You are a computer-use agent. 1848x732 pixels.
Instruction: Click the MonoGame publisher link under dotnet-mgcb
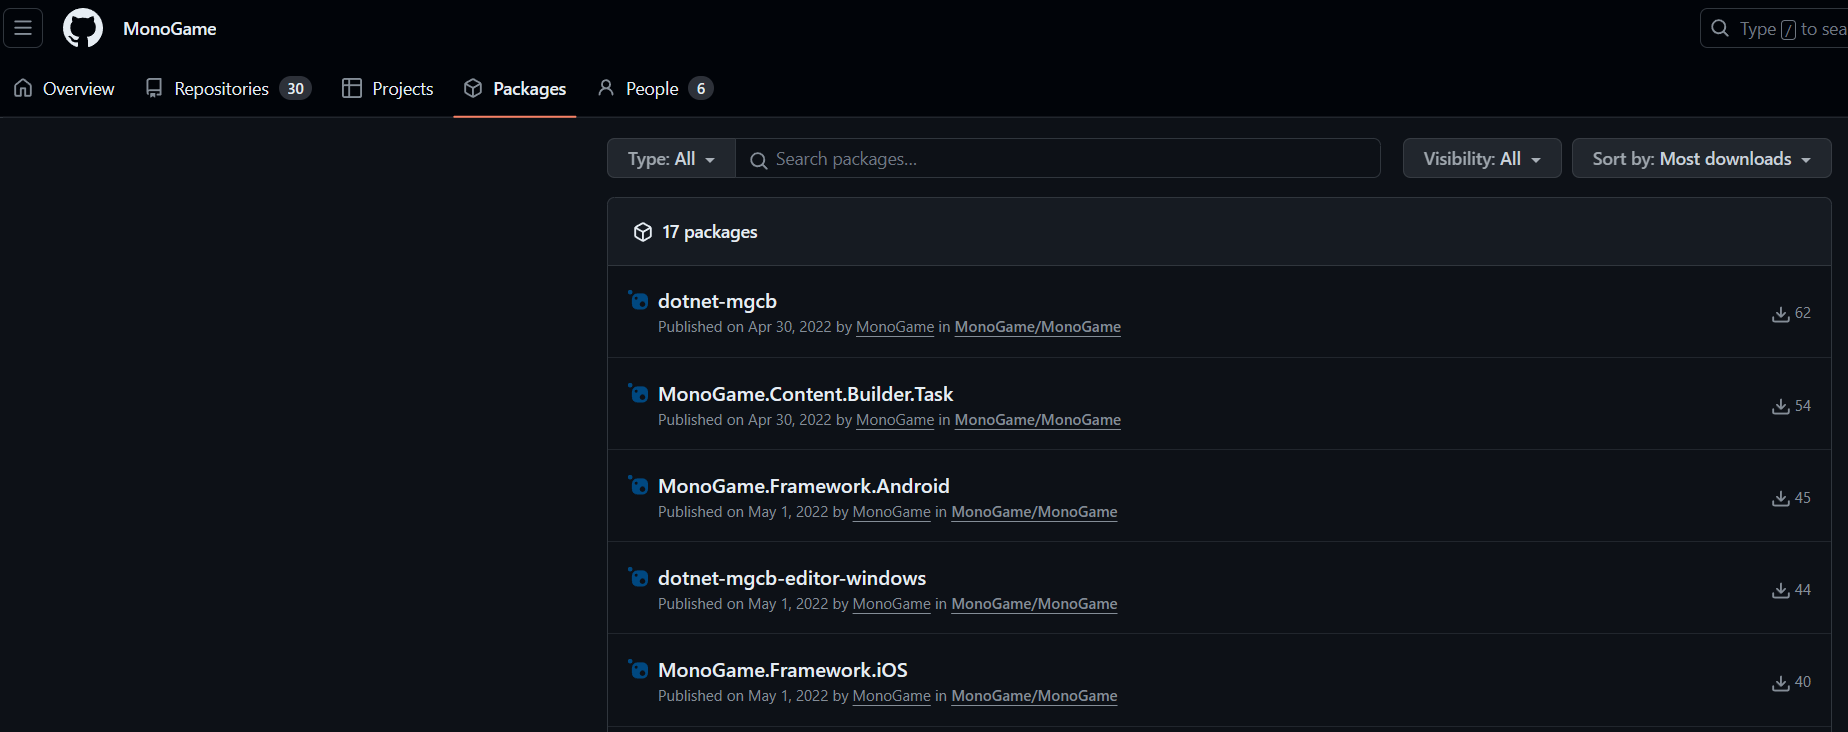coord(895,327)
